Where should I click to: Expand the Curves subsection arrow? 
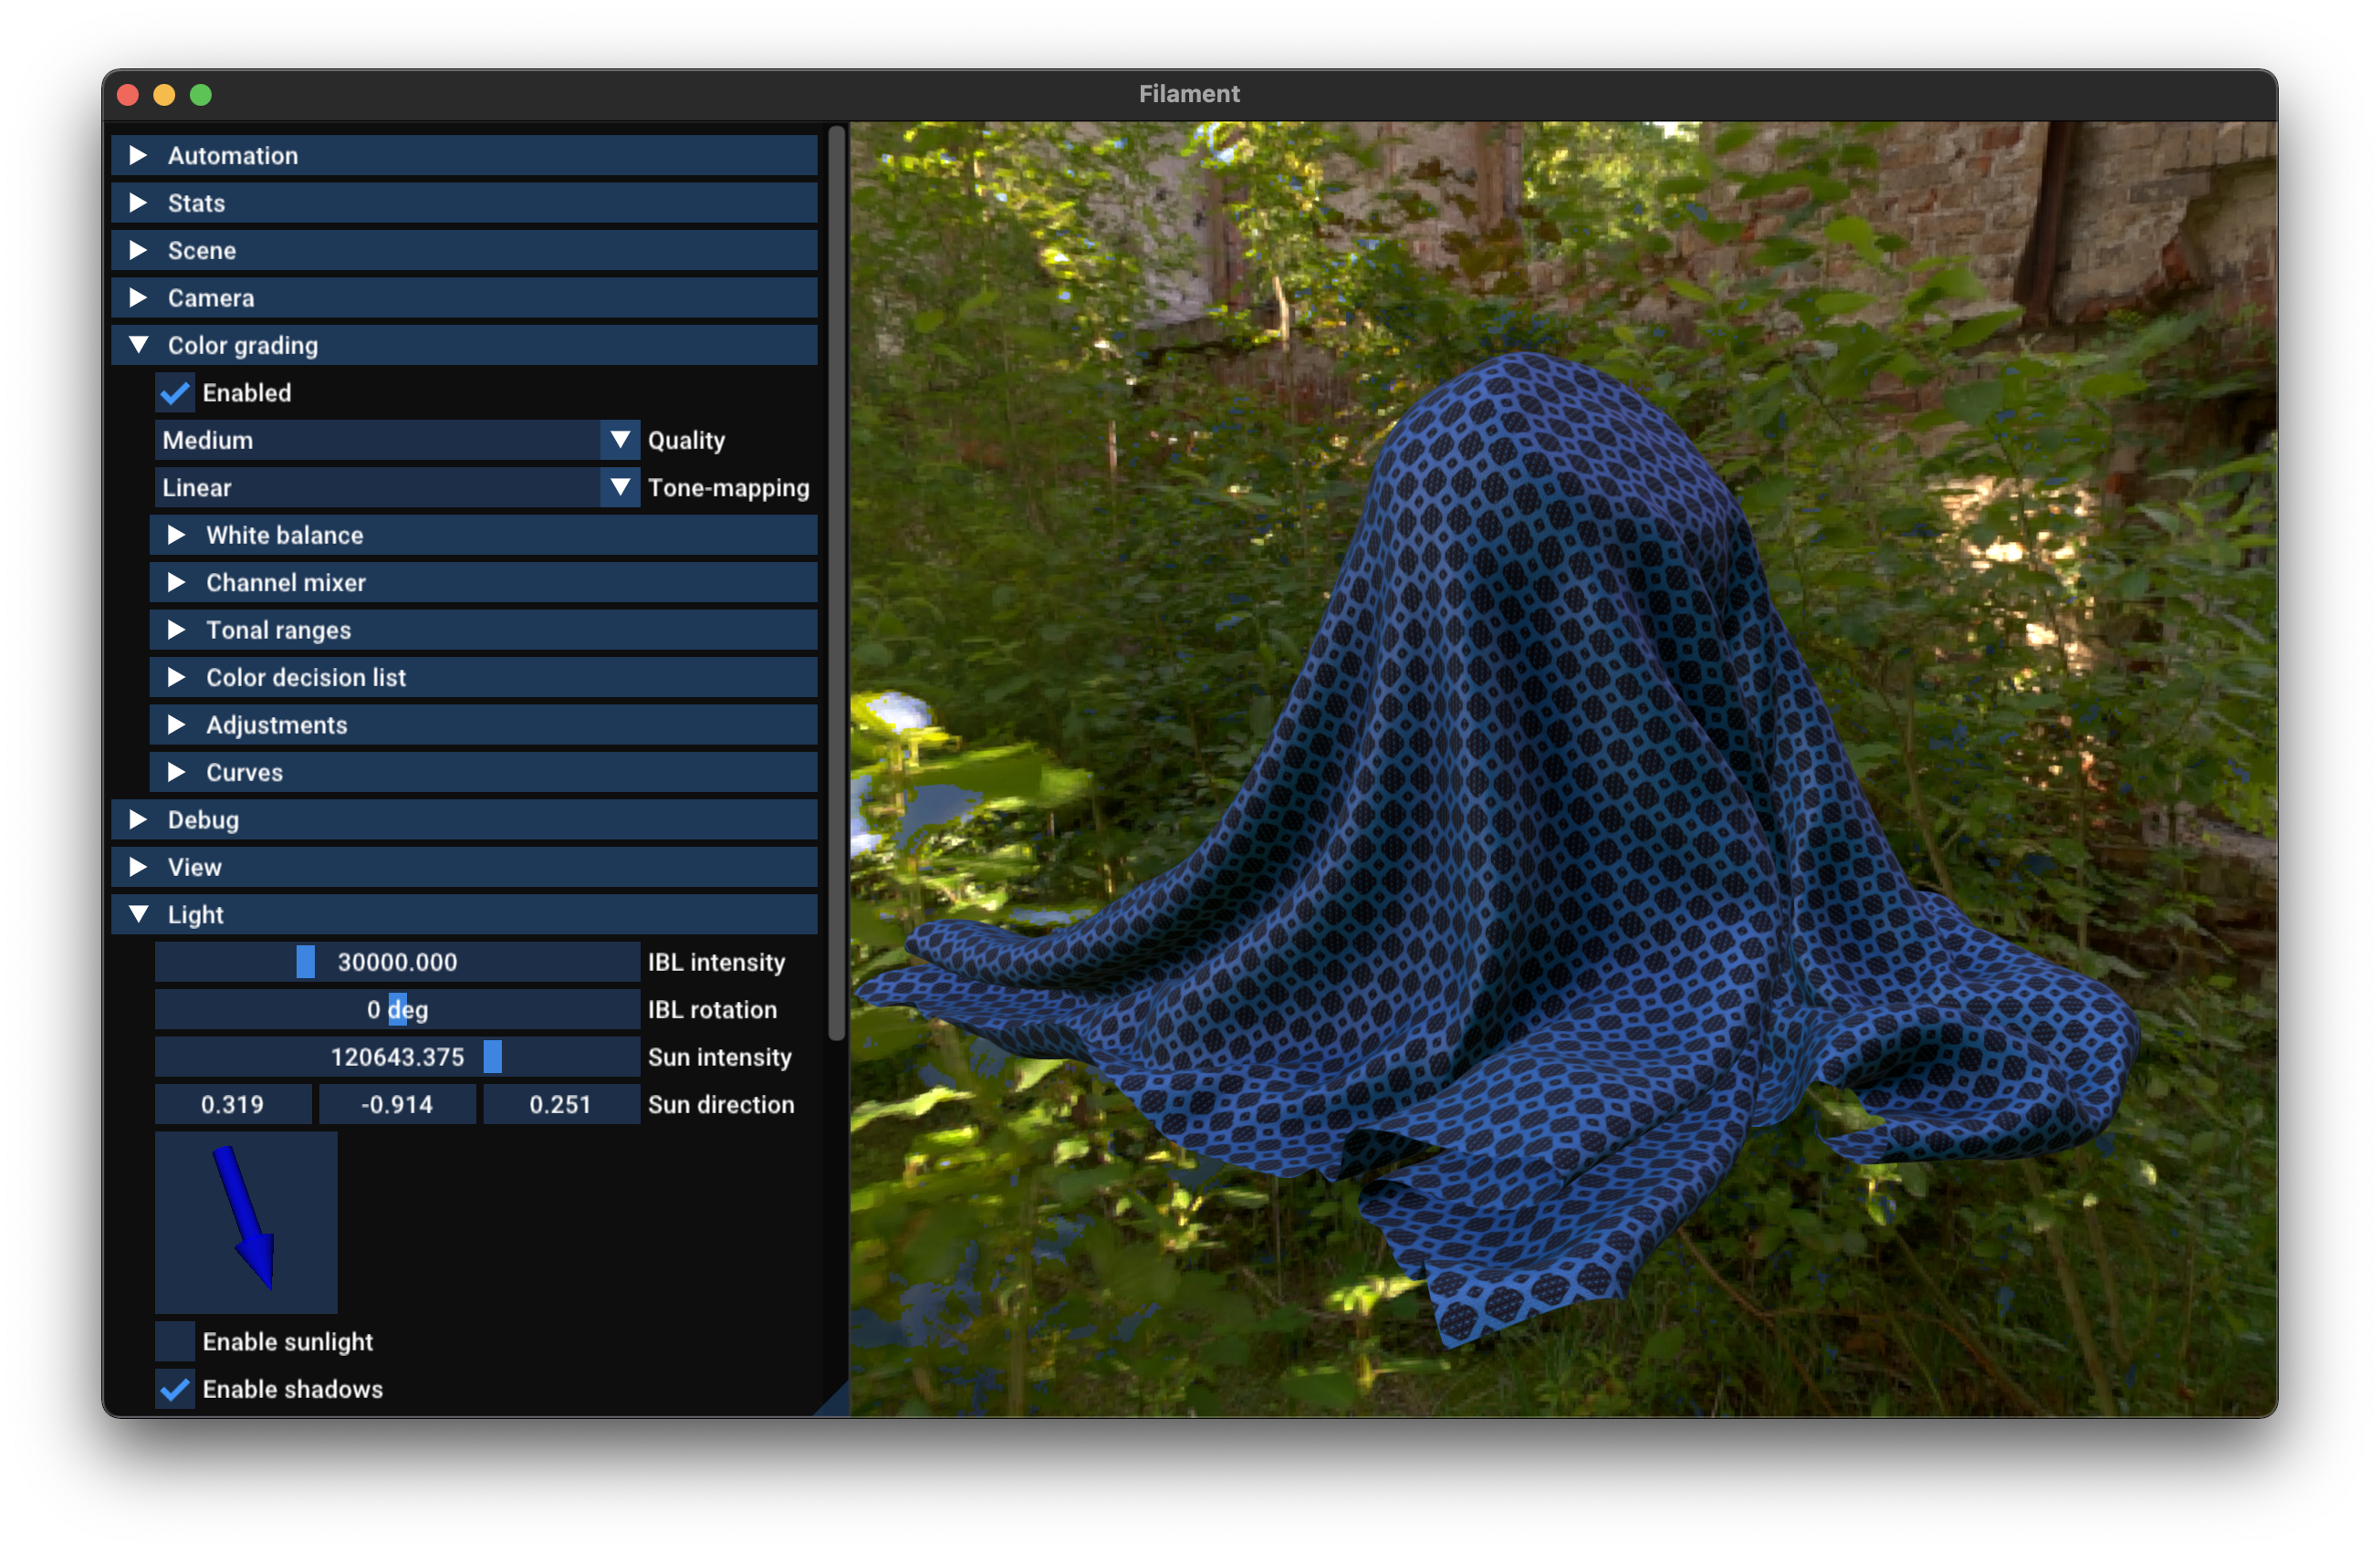(177, 772)
